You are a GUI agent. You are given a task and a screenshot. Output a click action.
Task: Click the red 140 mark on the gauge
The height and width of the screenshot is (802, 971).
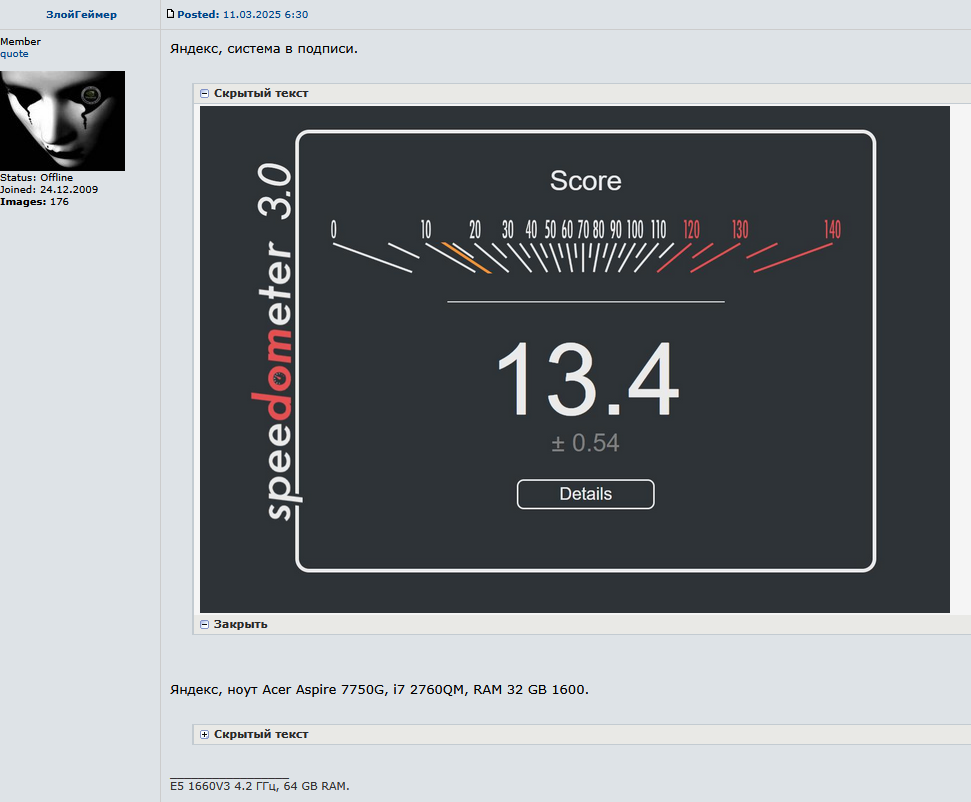tap(832, 230)
